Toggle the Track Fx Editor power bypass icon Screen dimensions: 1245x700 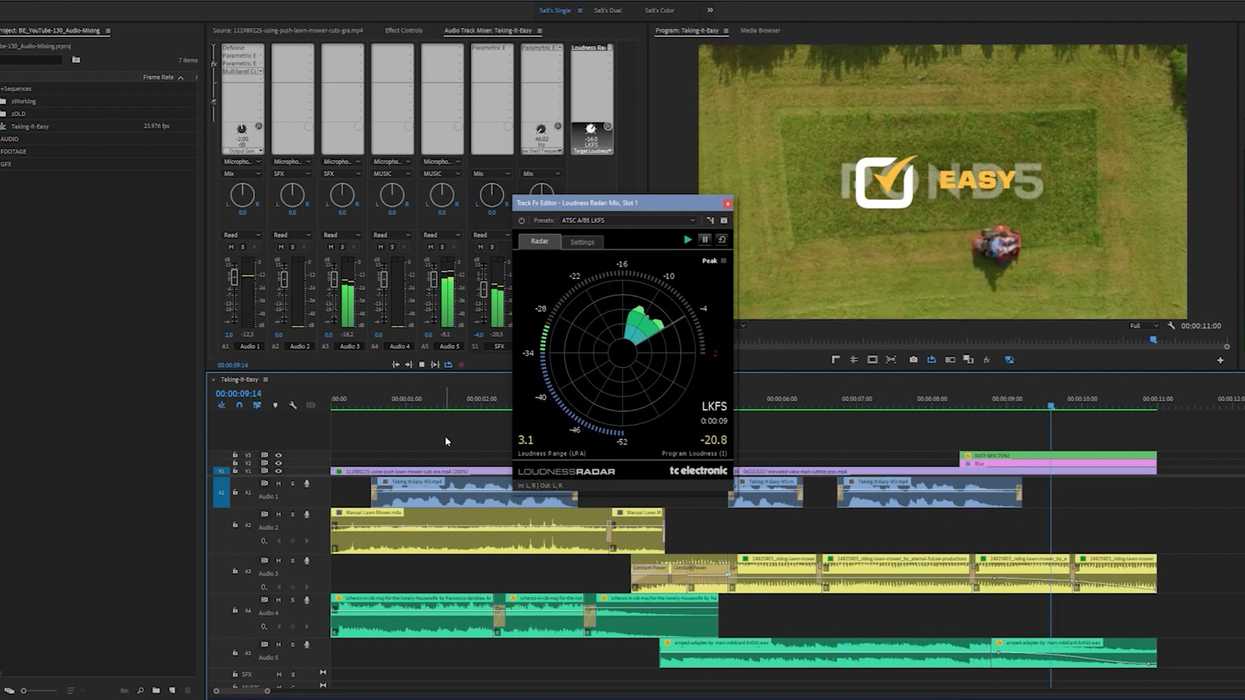tap(521, 220)
